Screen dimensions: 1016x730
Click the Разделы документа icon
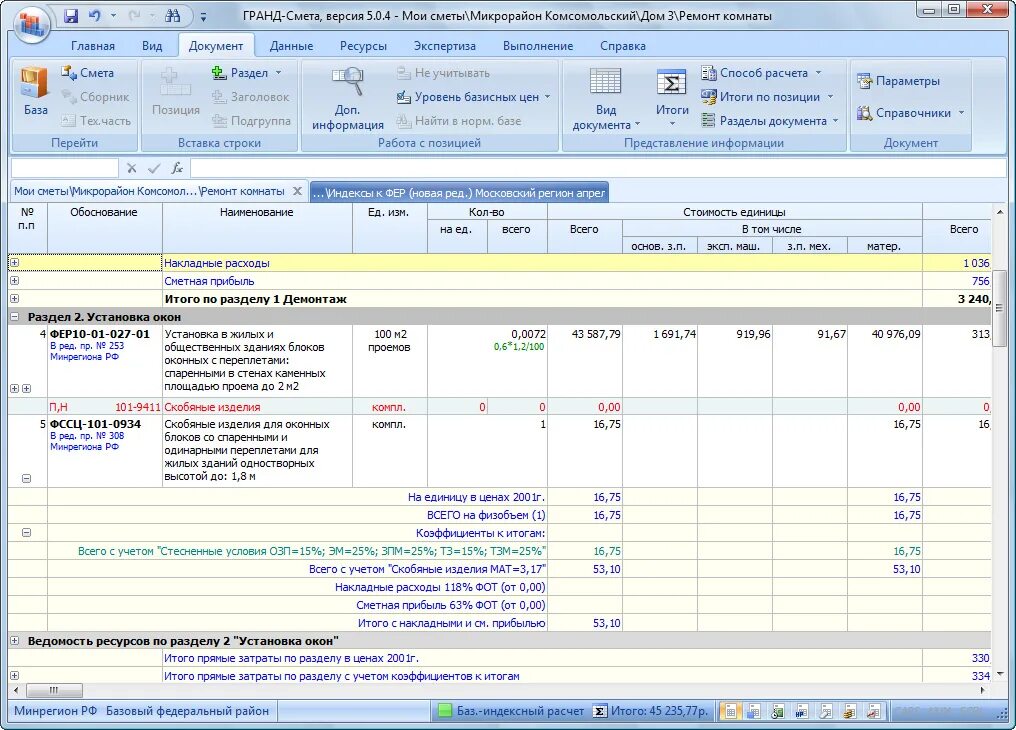pos(708,120)
